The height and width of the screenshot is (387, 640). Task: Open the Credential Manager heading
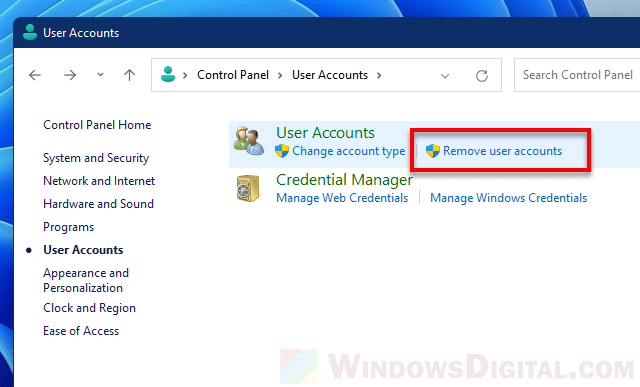(344, 180)
